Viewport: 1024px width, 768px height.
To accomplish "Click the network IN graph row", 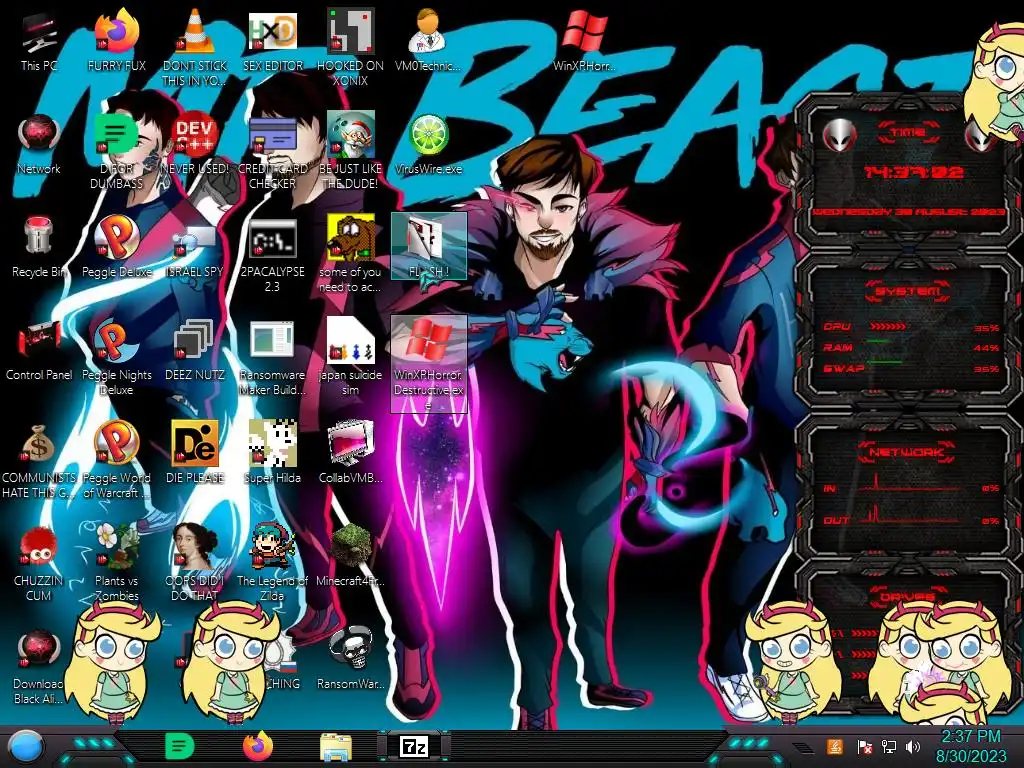I will (910, 484).
